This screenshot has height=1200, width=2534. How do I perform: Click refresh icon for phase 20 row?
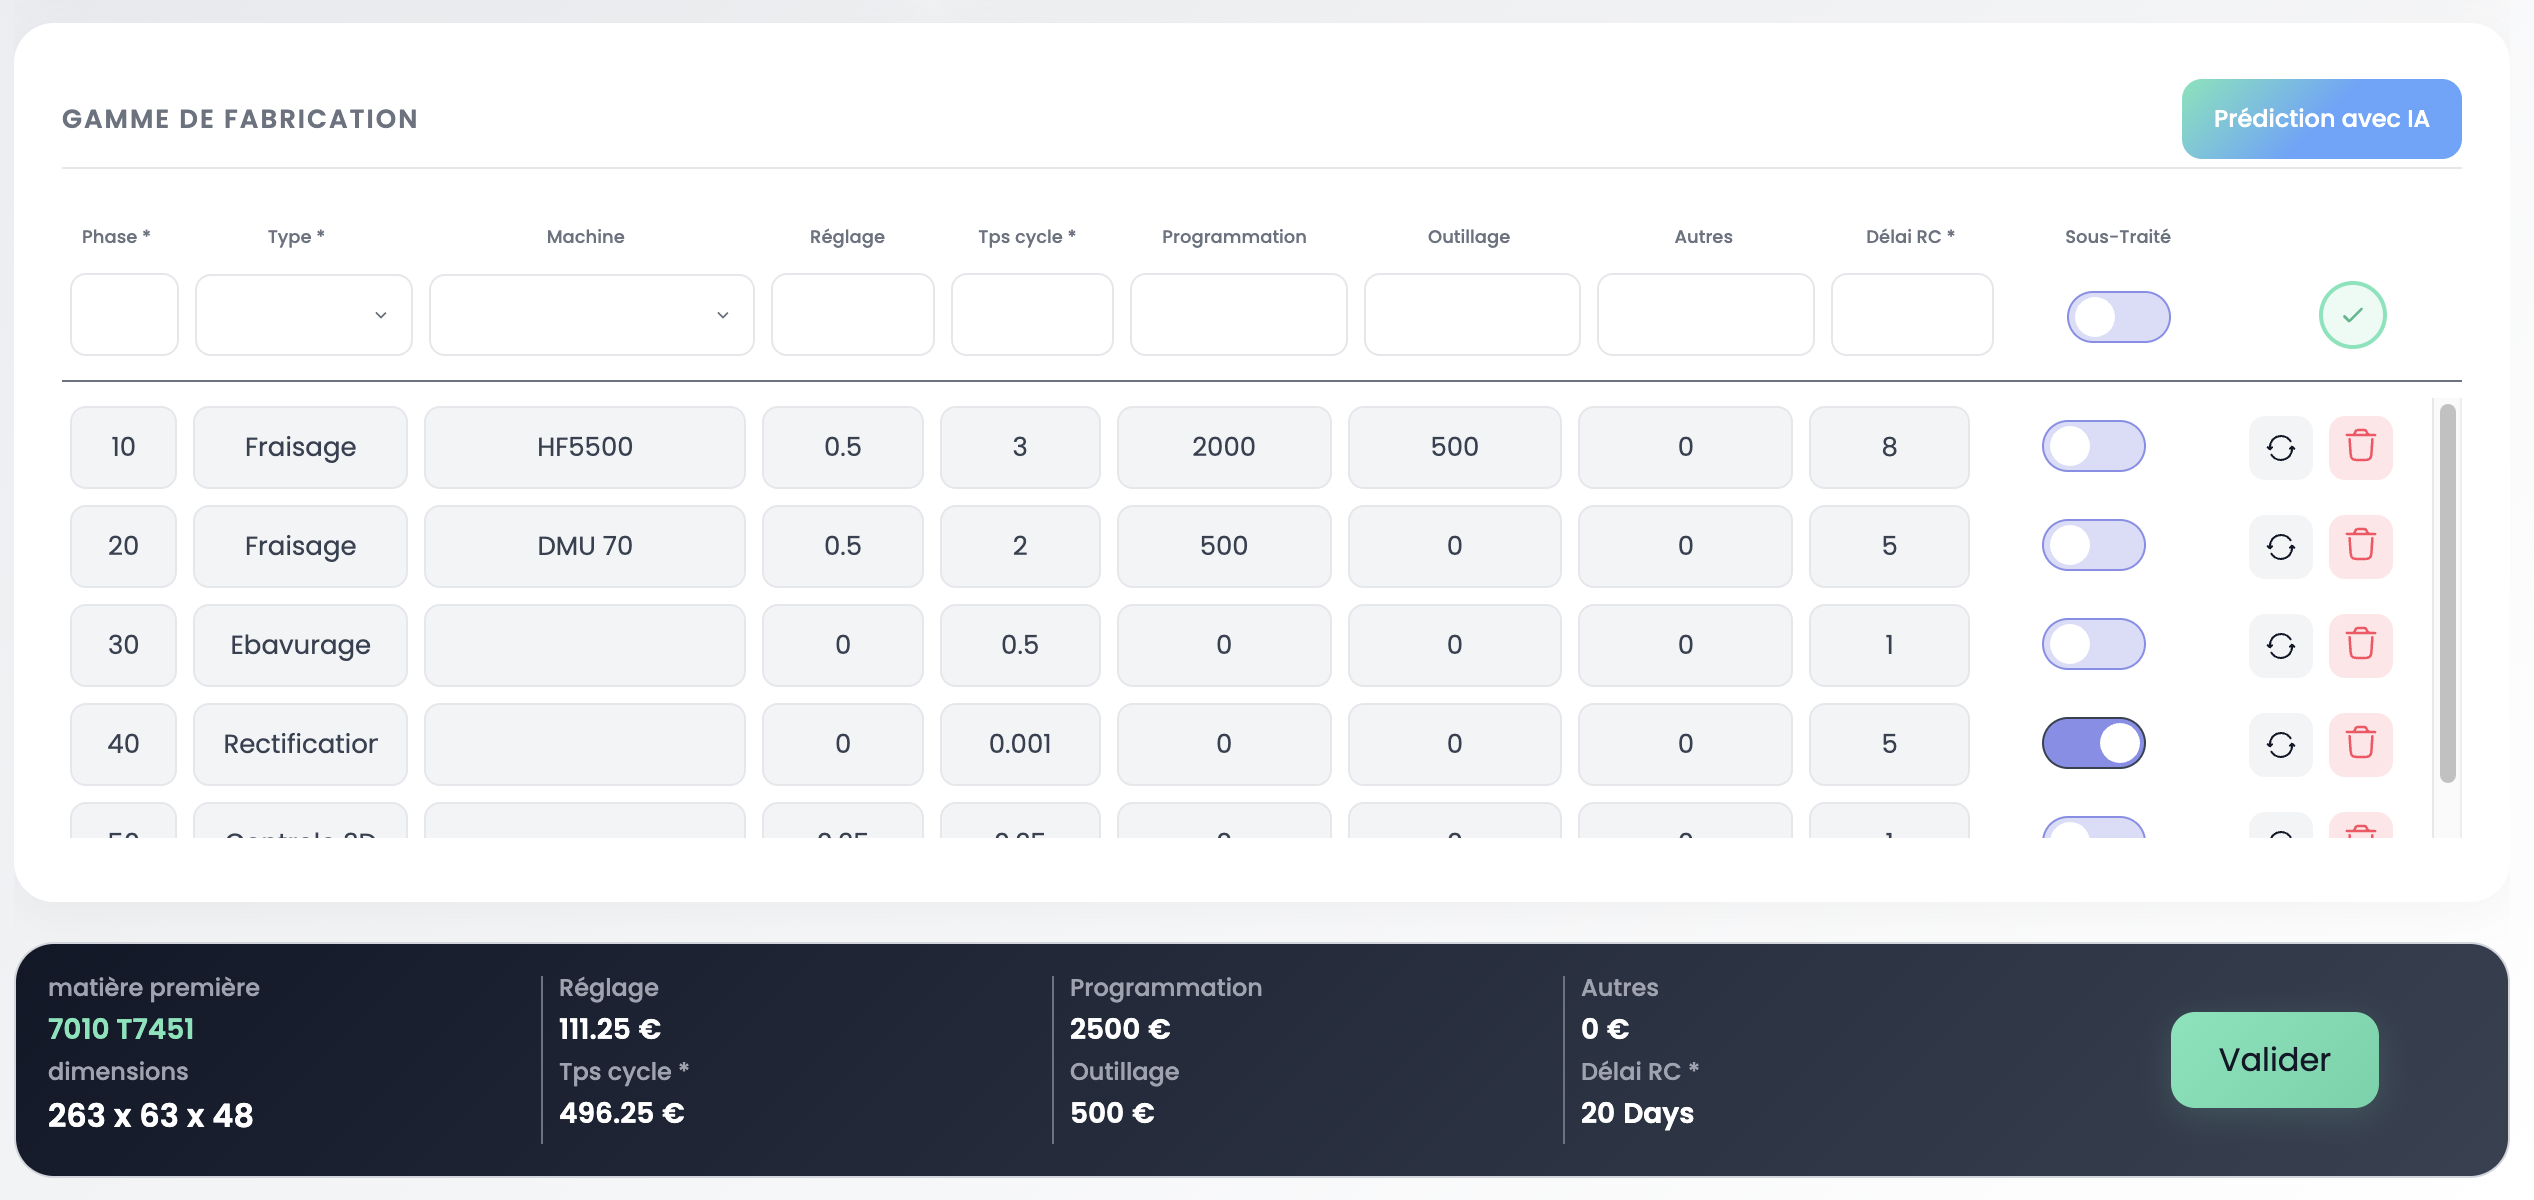point(2280,546)
